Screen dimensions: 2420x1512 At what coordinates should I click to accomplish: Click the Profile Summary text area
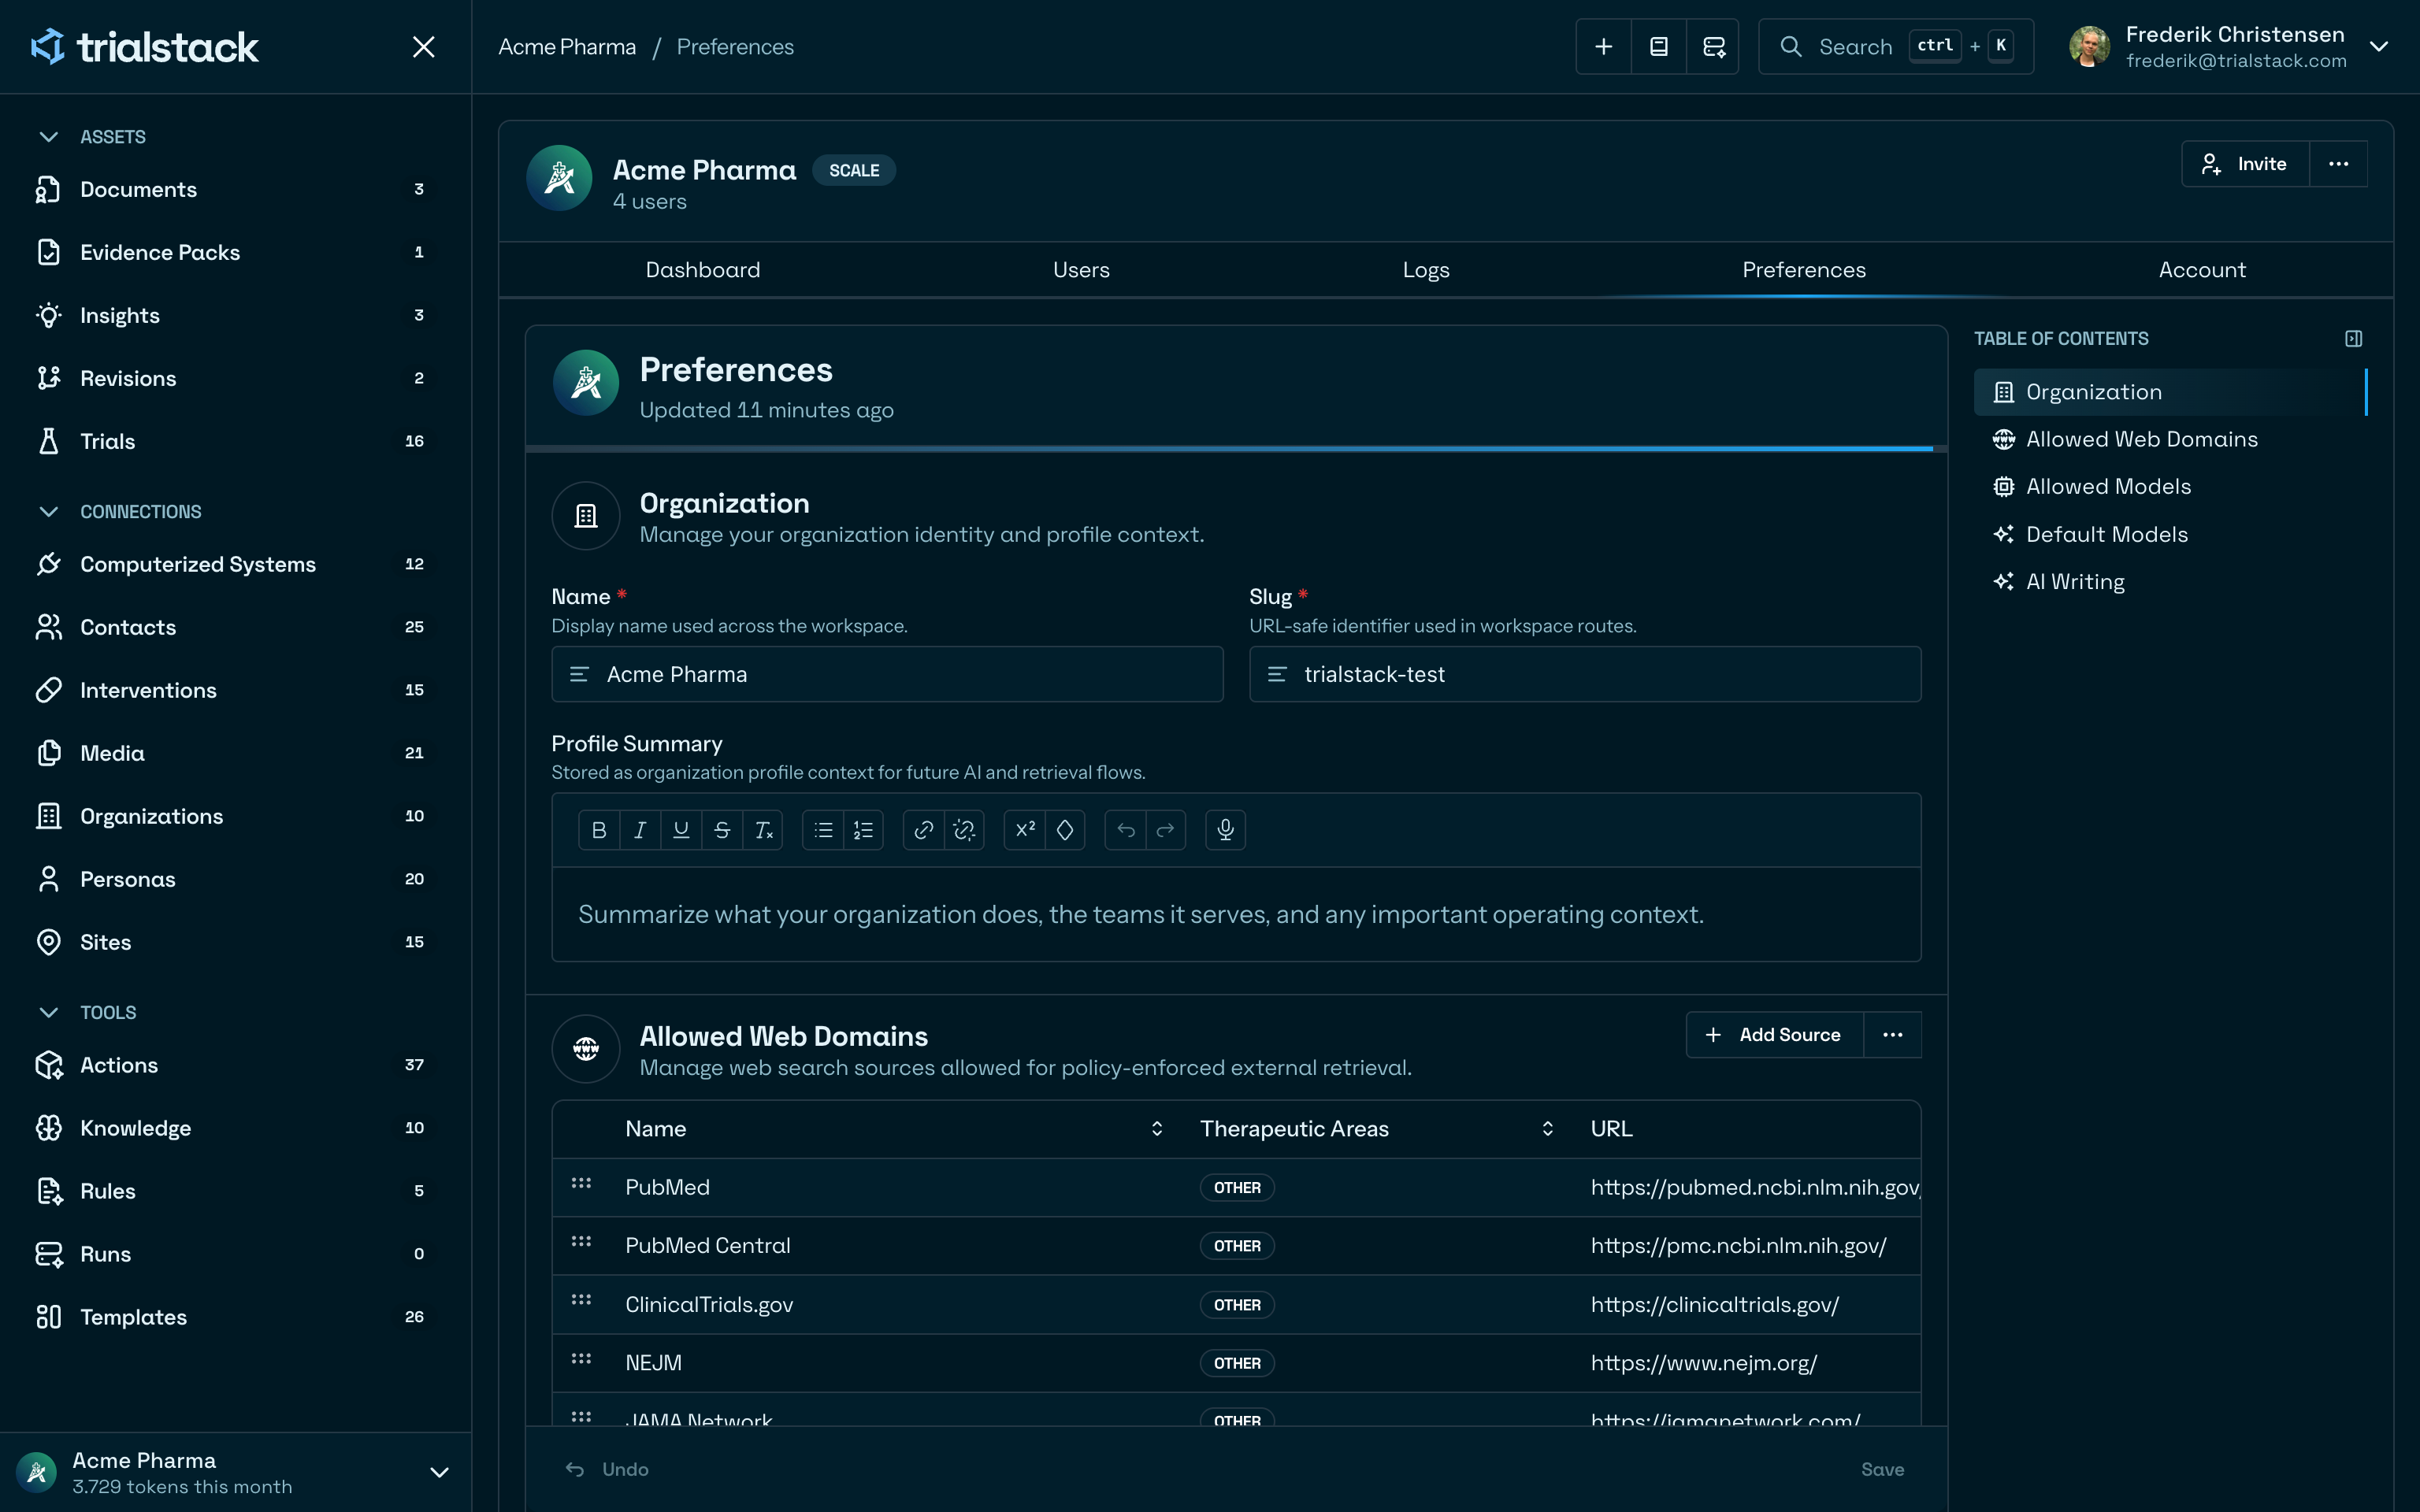[x=1236, y=915]
